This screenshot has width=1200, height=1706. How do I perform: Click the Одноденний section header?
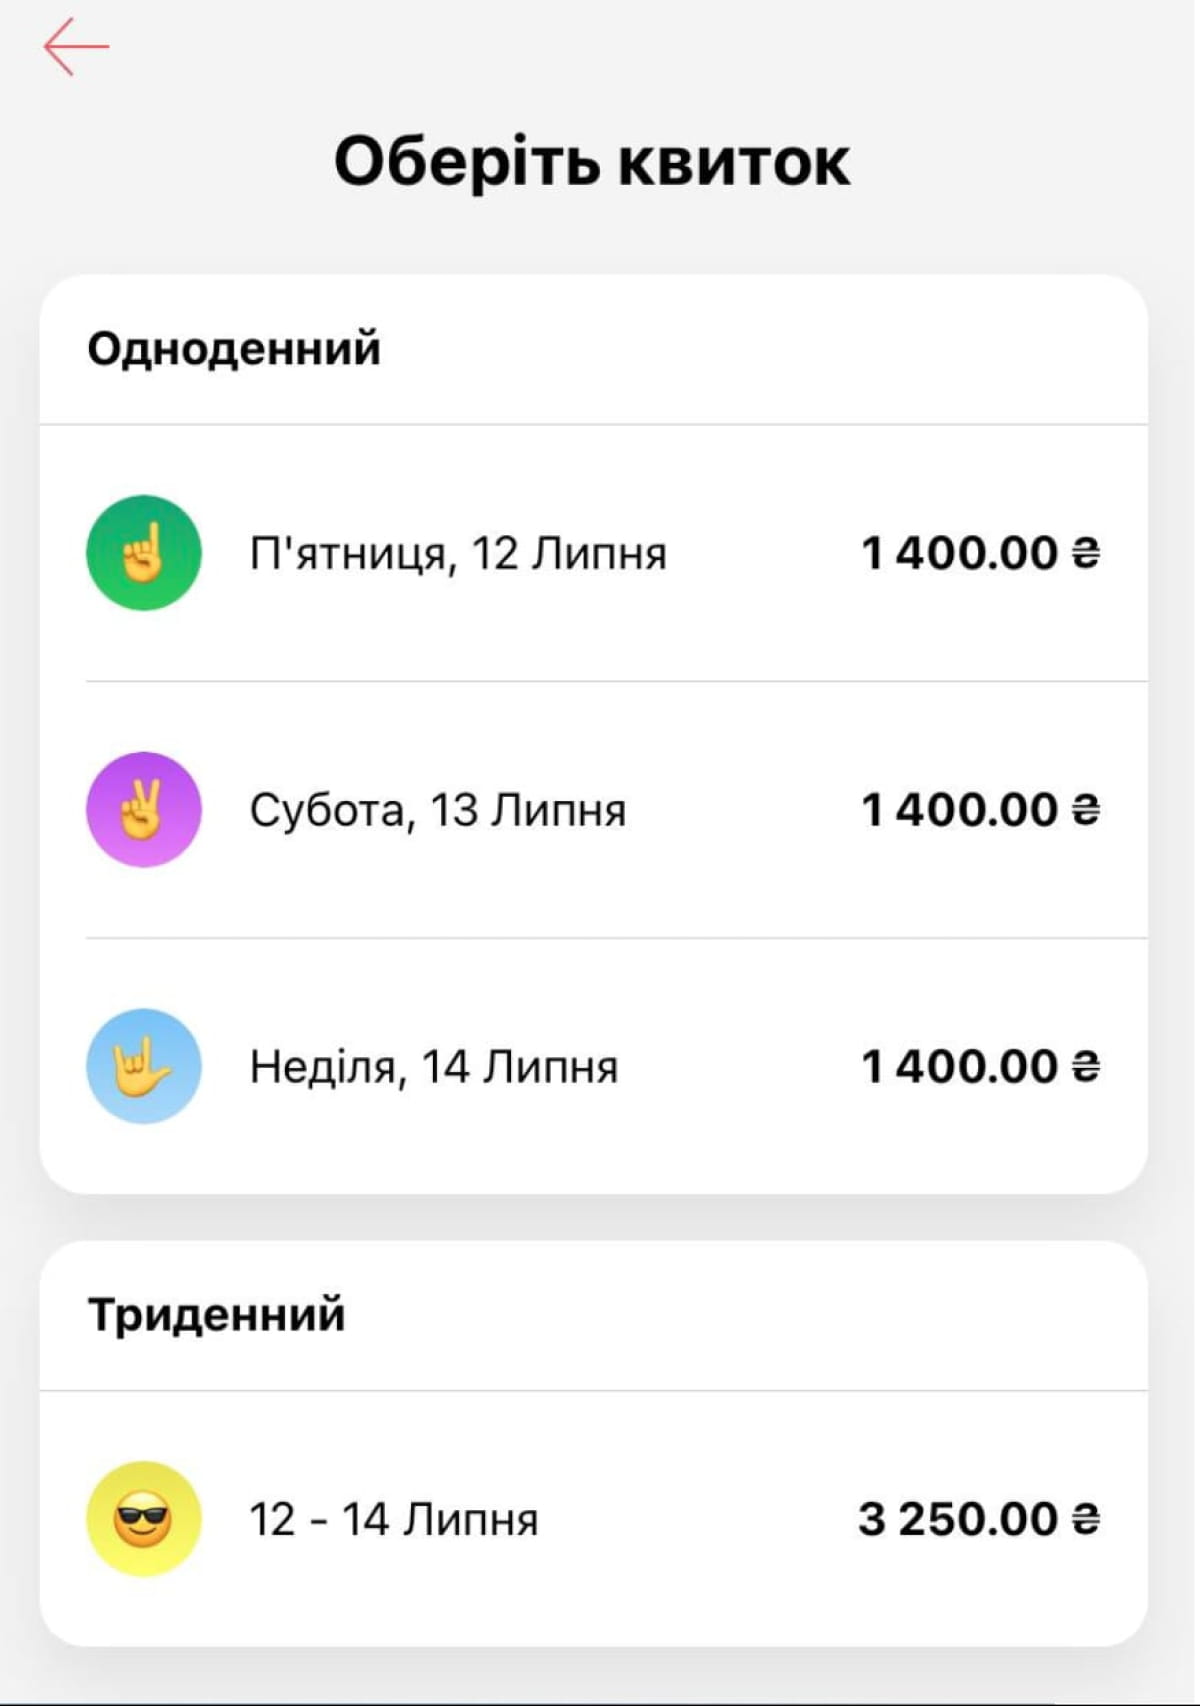click(234, 349)
